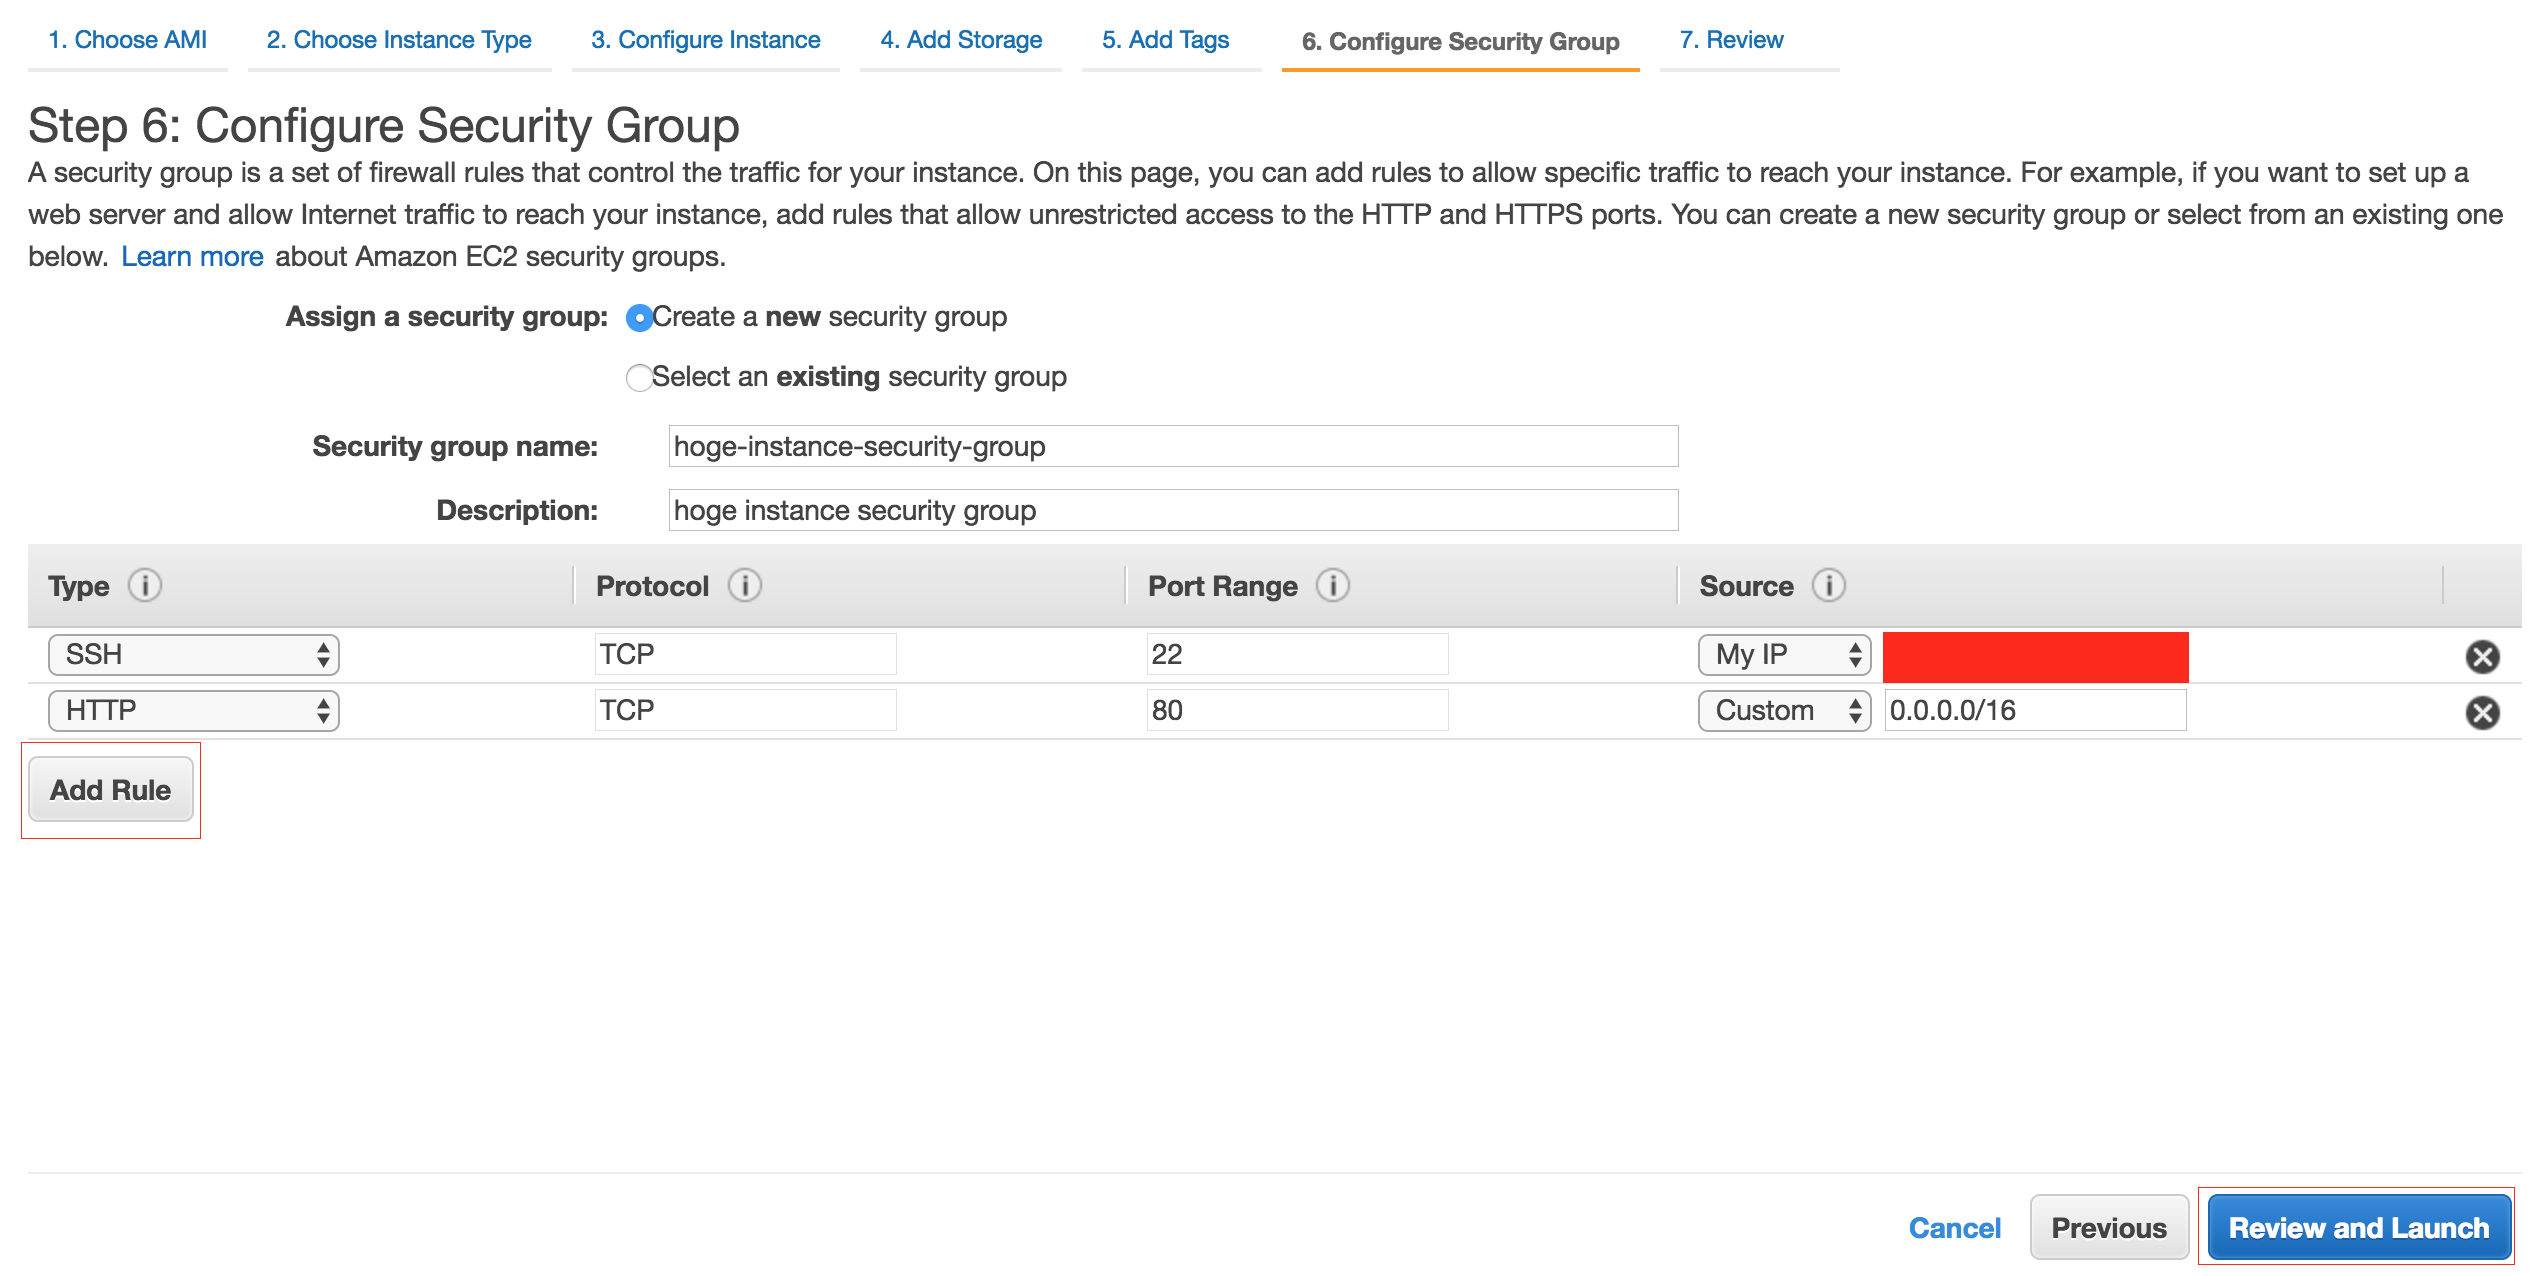Select an existing security group radio
Screen dimensions: 2530x1276
coord(639,378)
